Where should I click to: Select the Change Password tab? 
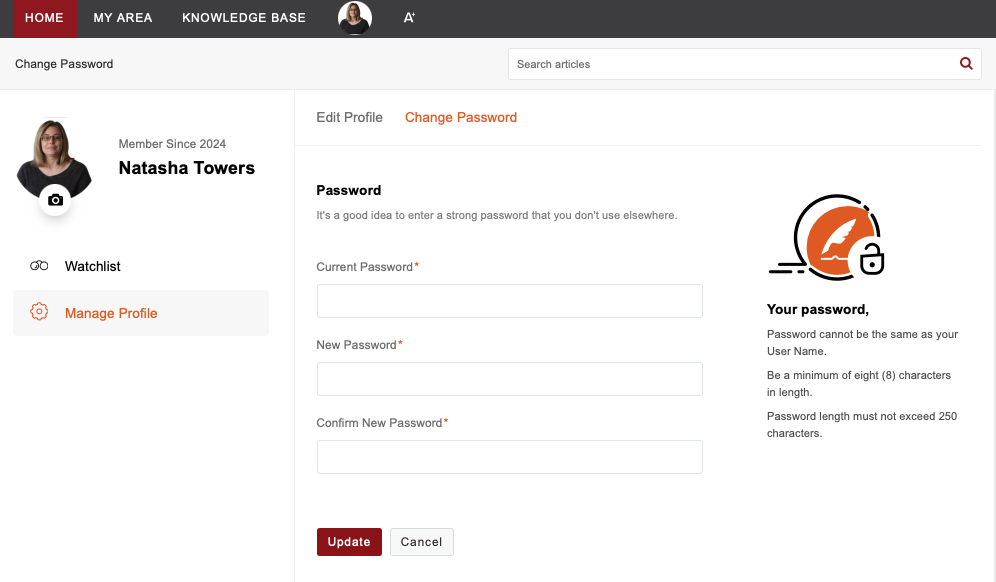461,118
